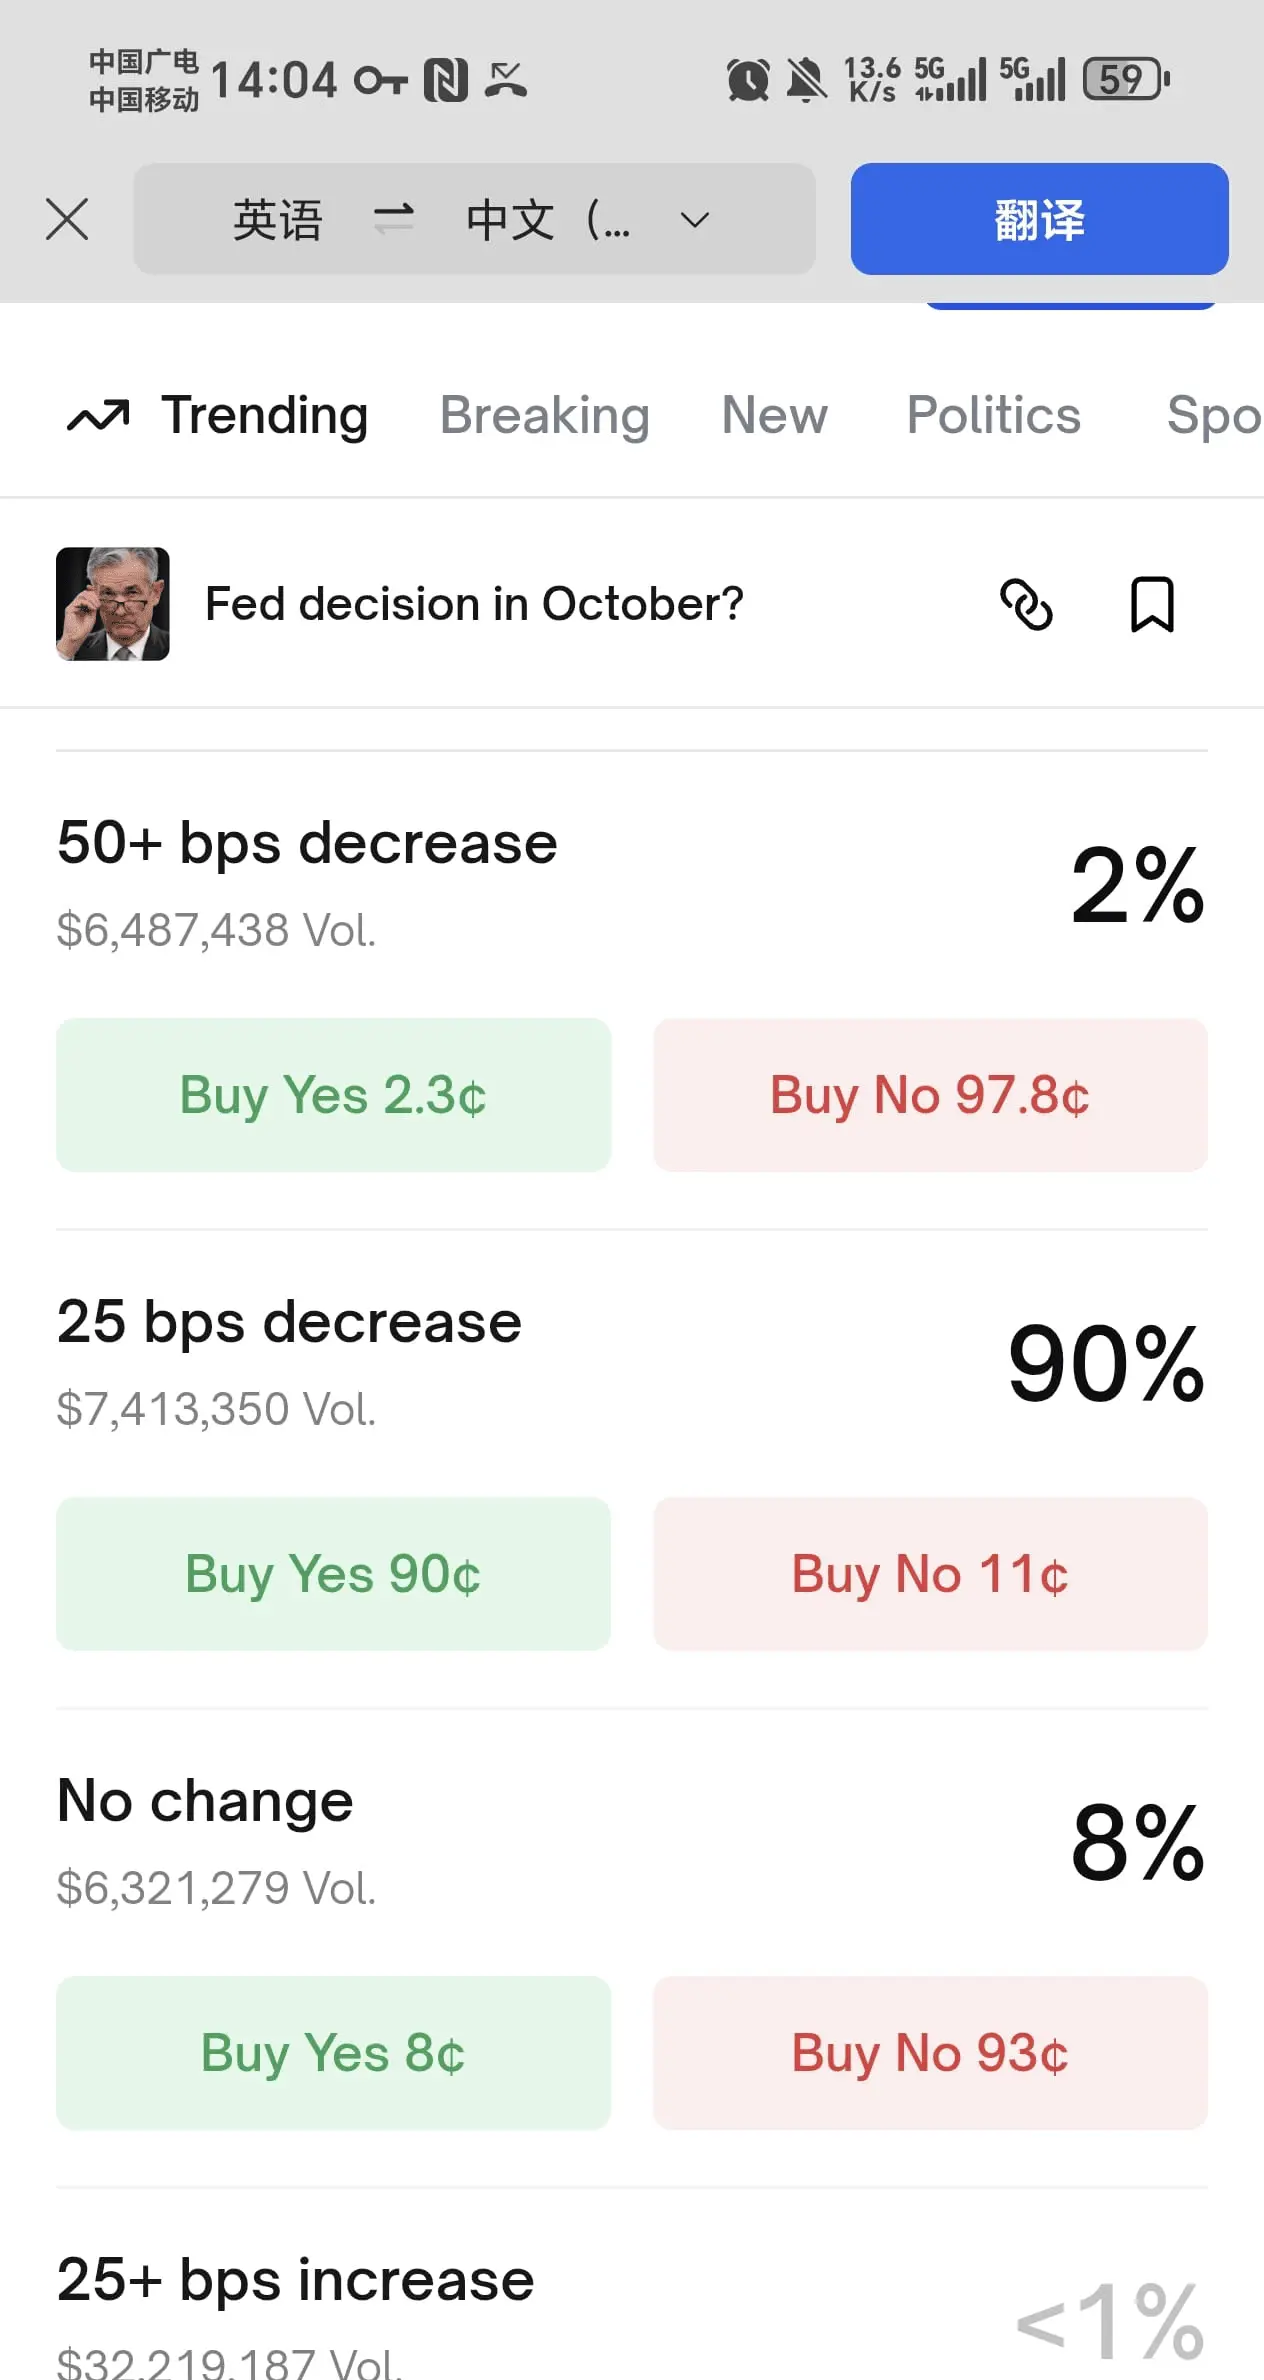Tap the trending arrow icon

click(98, 416)
